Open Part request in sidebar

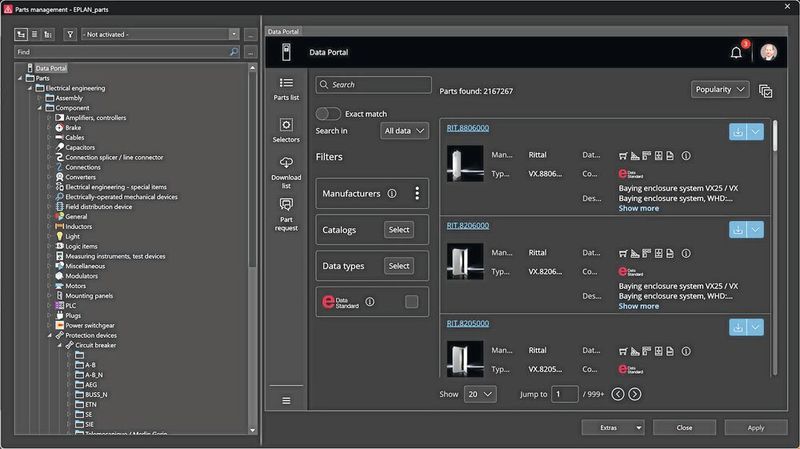pos(286,212)
